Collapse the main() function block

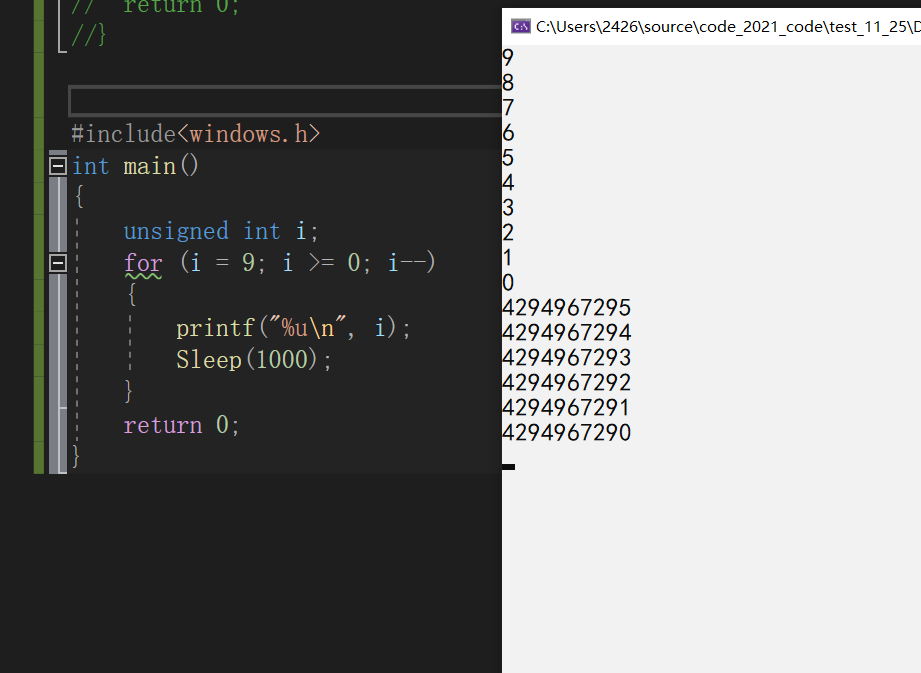click(x=58, y=166)
